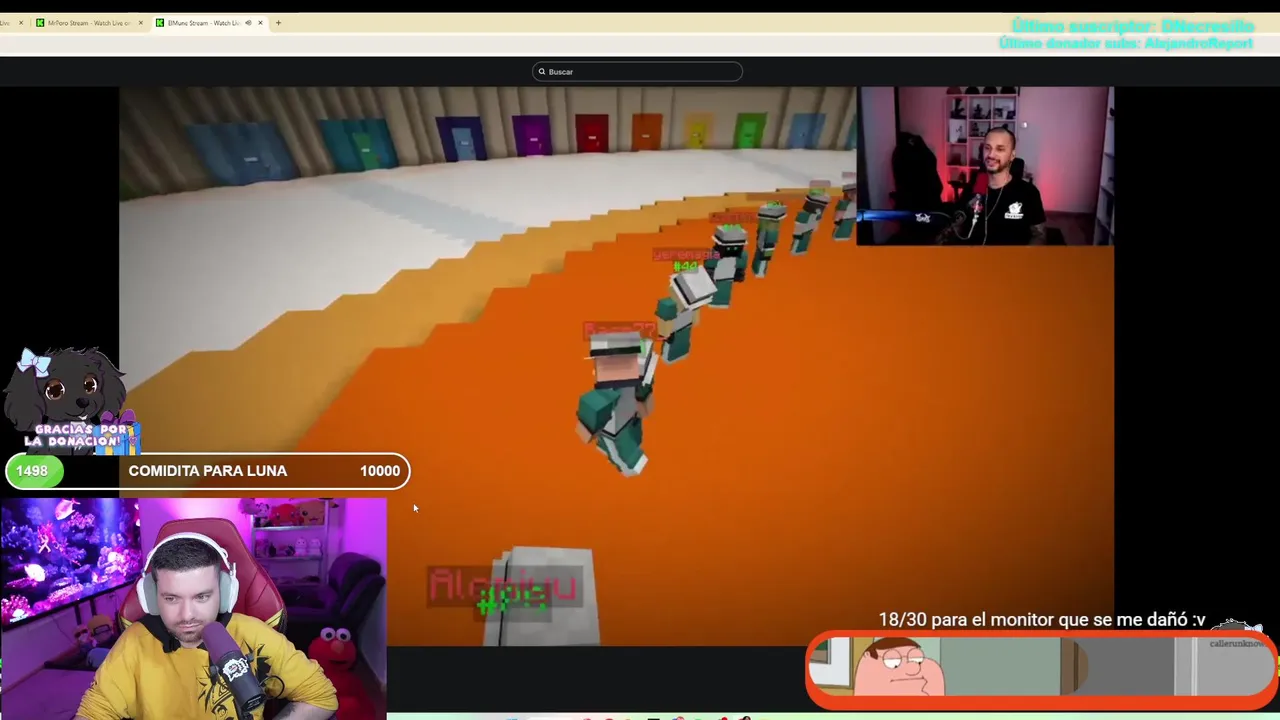The height and width of the screenshot is (720, 1280).
Task: Click the Kick favicon on ElMuno tab
Action: [160, 23]
